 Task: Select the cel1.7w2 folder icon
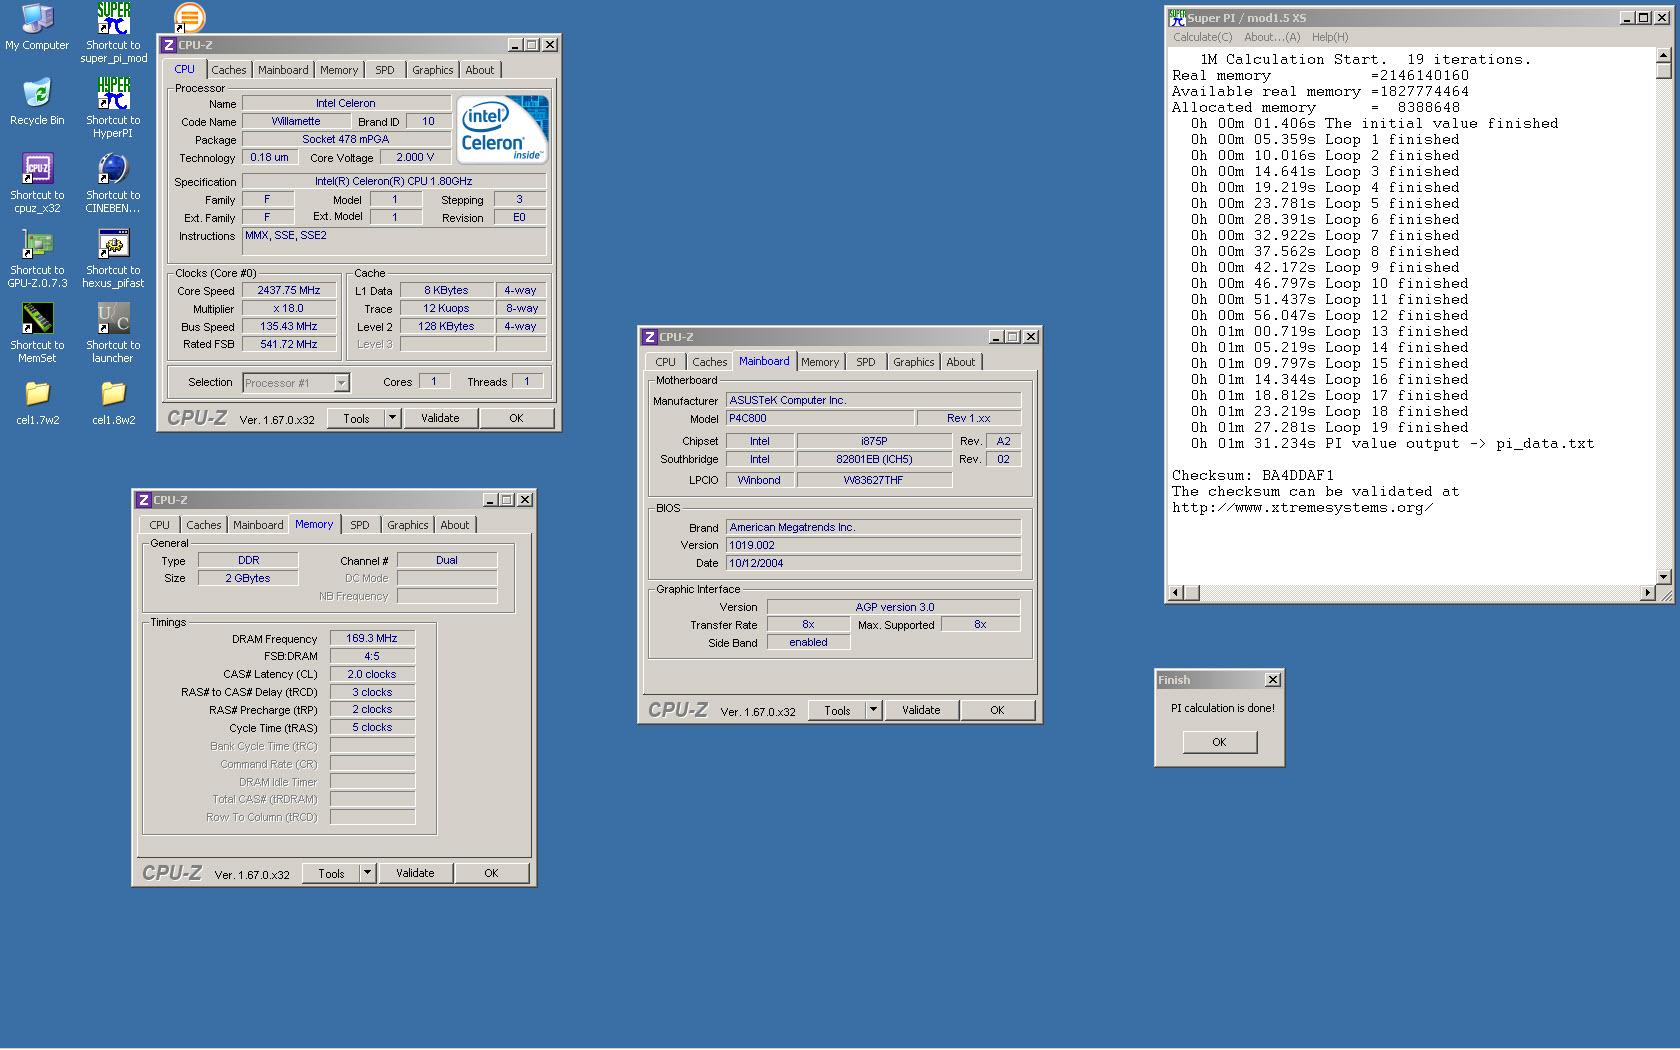37,402
